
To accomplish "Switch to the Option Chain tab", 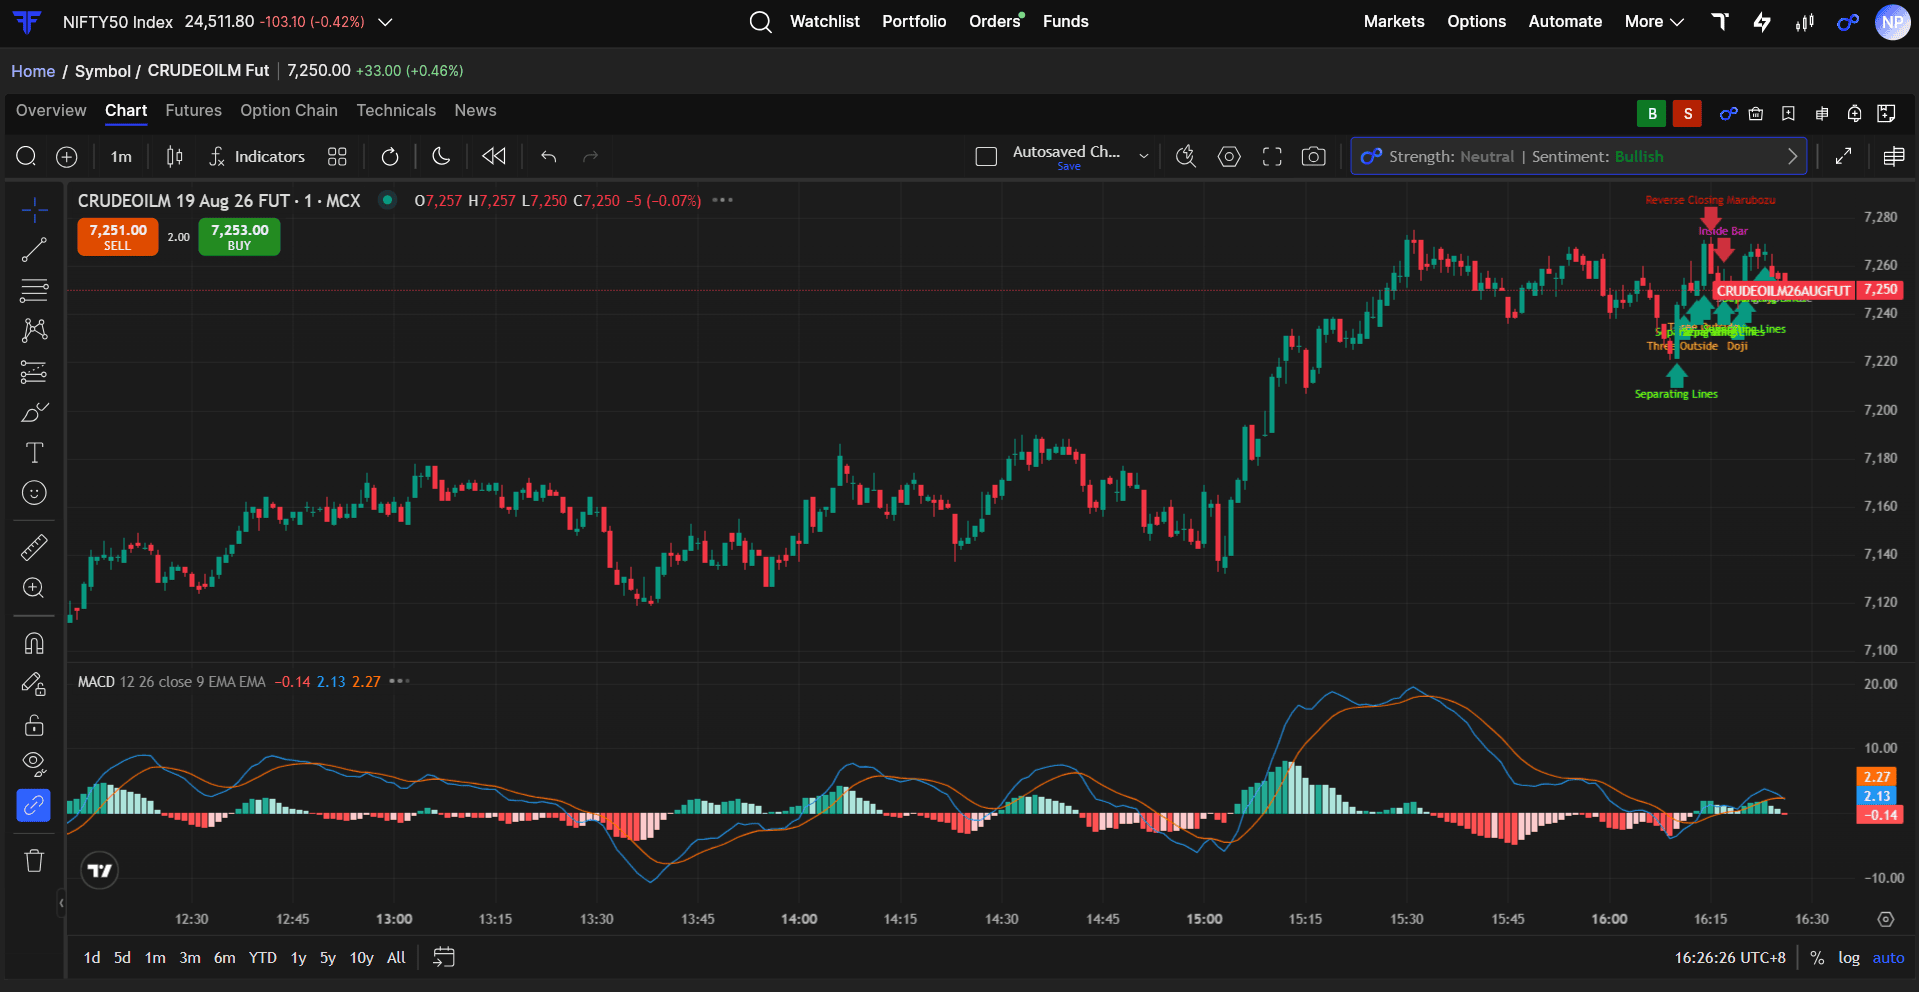I will tap(289, 111).
